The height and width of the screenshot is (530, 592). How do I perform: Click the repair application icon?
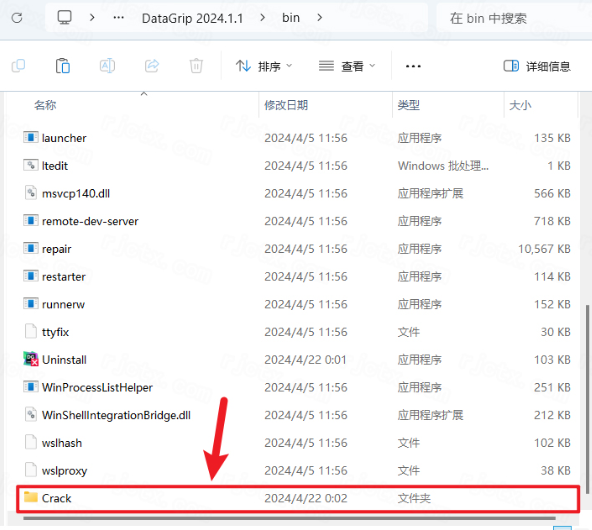(31, 248)
